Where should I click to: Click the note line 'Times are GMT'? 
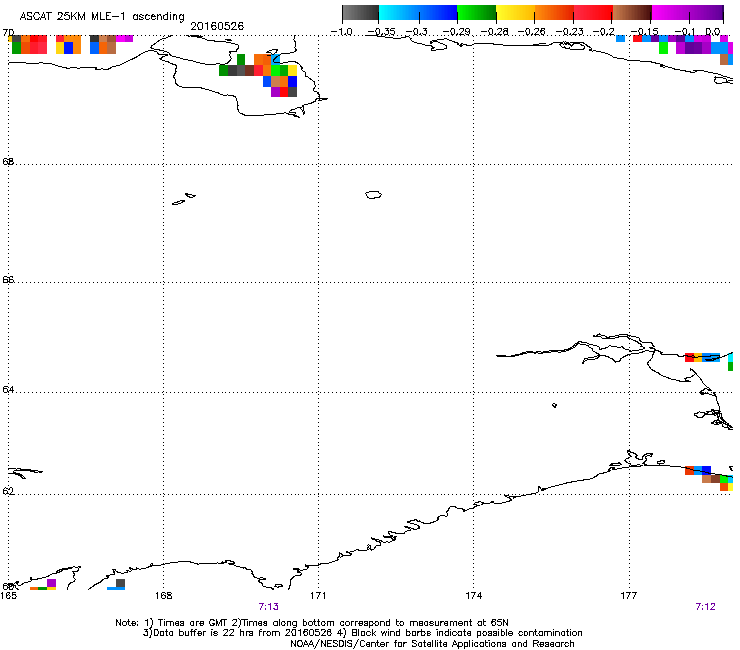193,623
